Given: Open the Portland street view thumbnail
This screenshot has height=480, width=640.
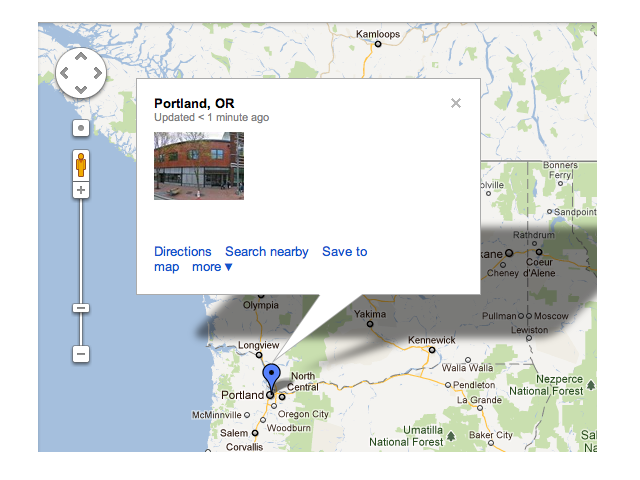Looking at the screenshot, I should [x=199, y=166].
